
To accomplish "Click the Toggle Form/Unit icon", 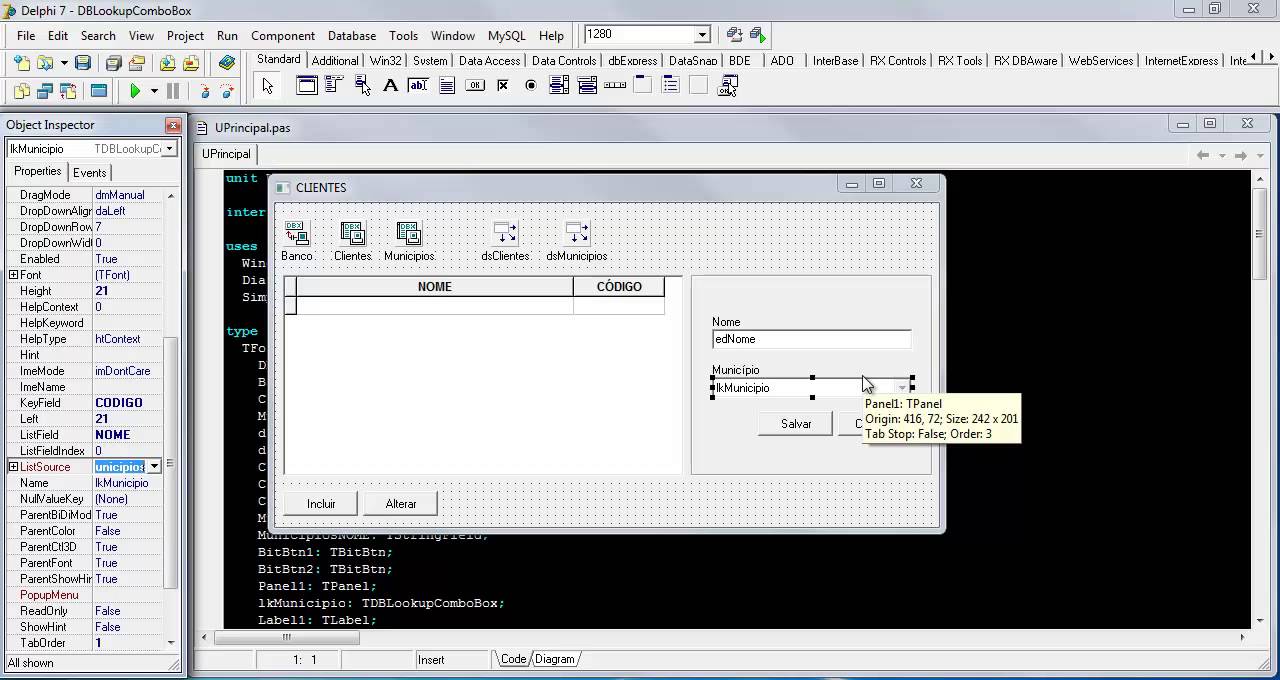I will pos(69,91).
